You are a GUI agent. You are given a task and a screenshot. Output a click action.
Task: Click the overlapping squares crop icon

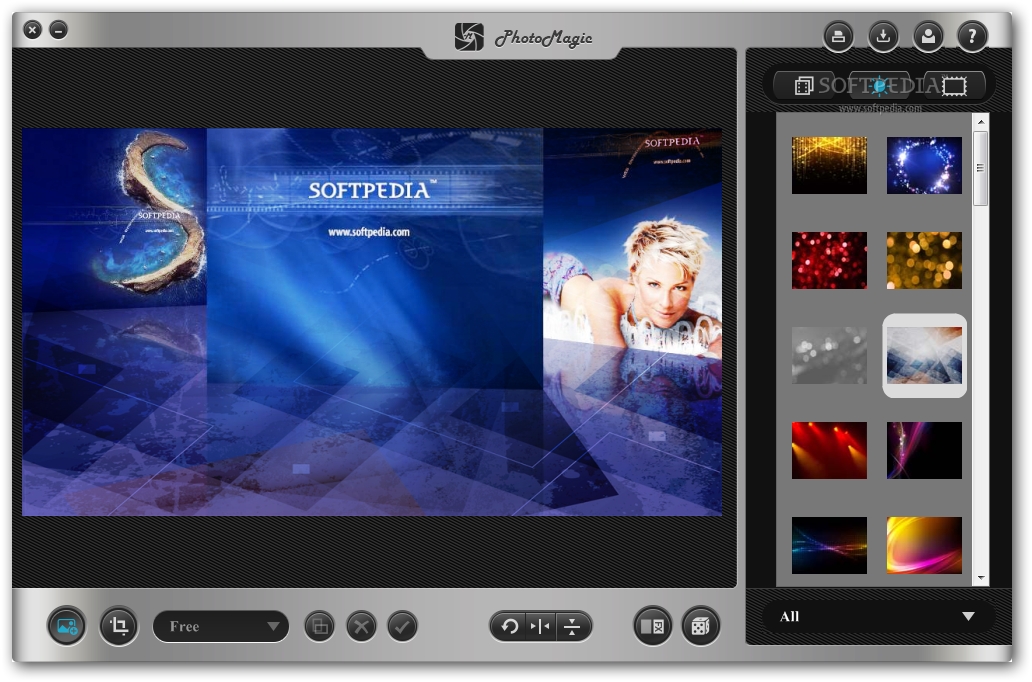319,627
